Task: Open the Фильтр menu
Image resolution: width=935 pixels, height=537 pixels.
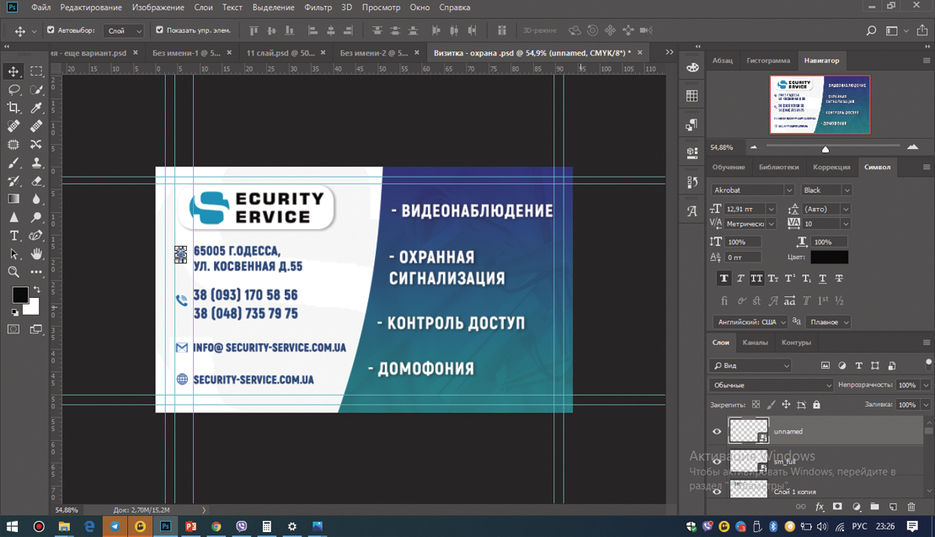Action: click(318, 8)
